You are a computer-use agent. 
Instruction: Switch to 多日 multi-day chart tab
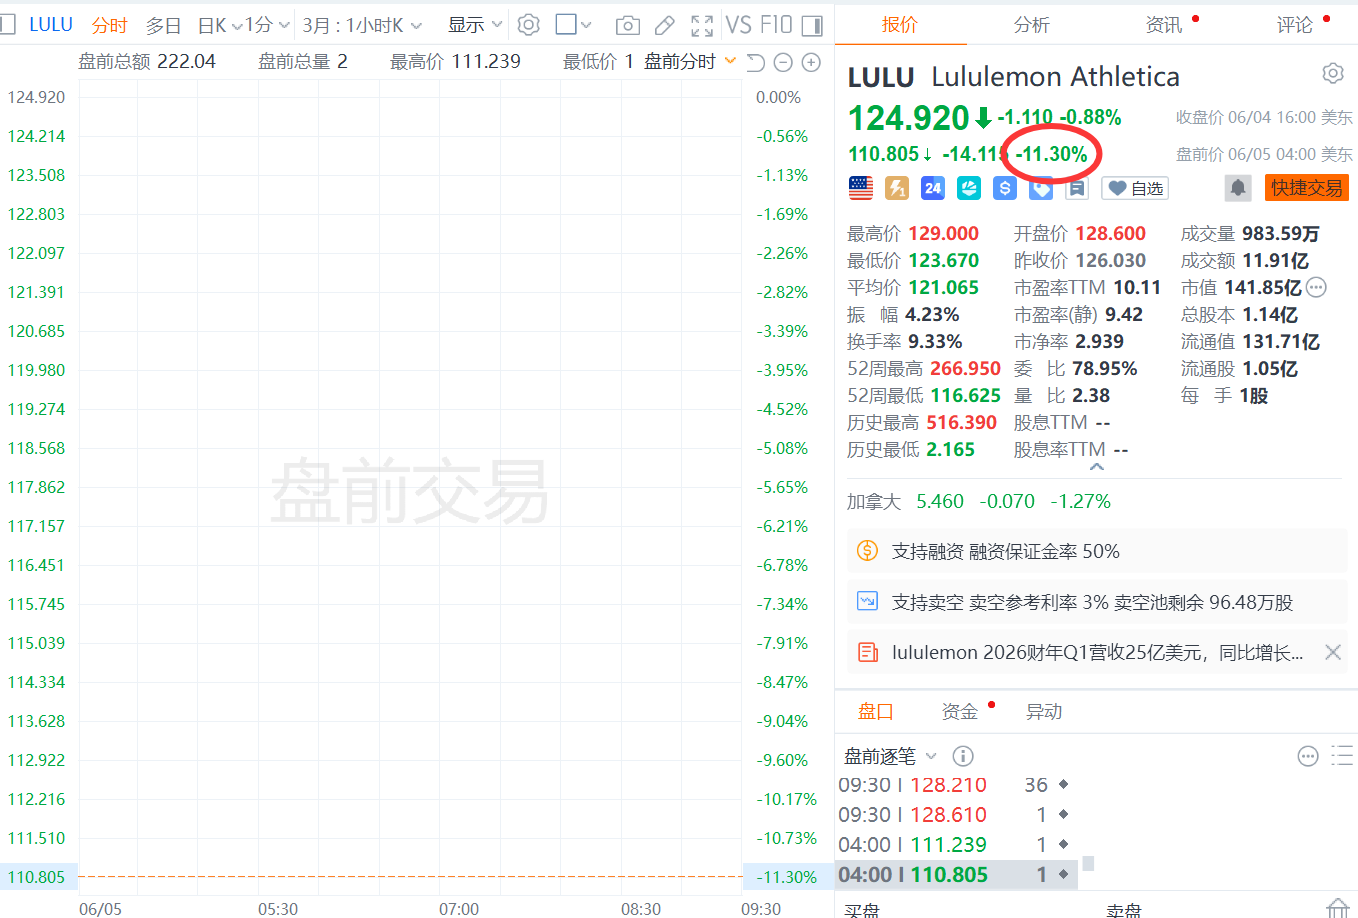click(164, 25)
